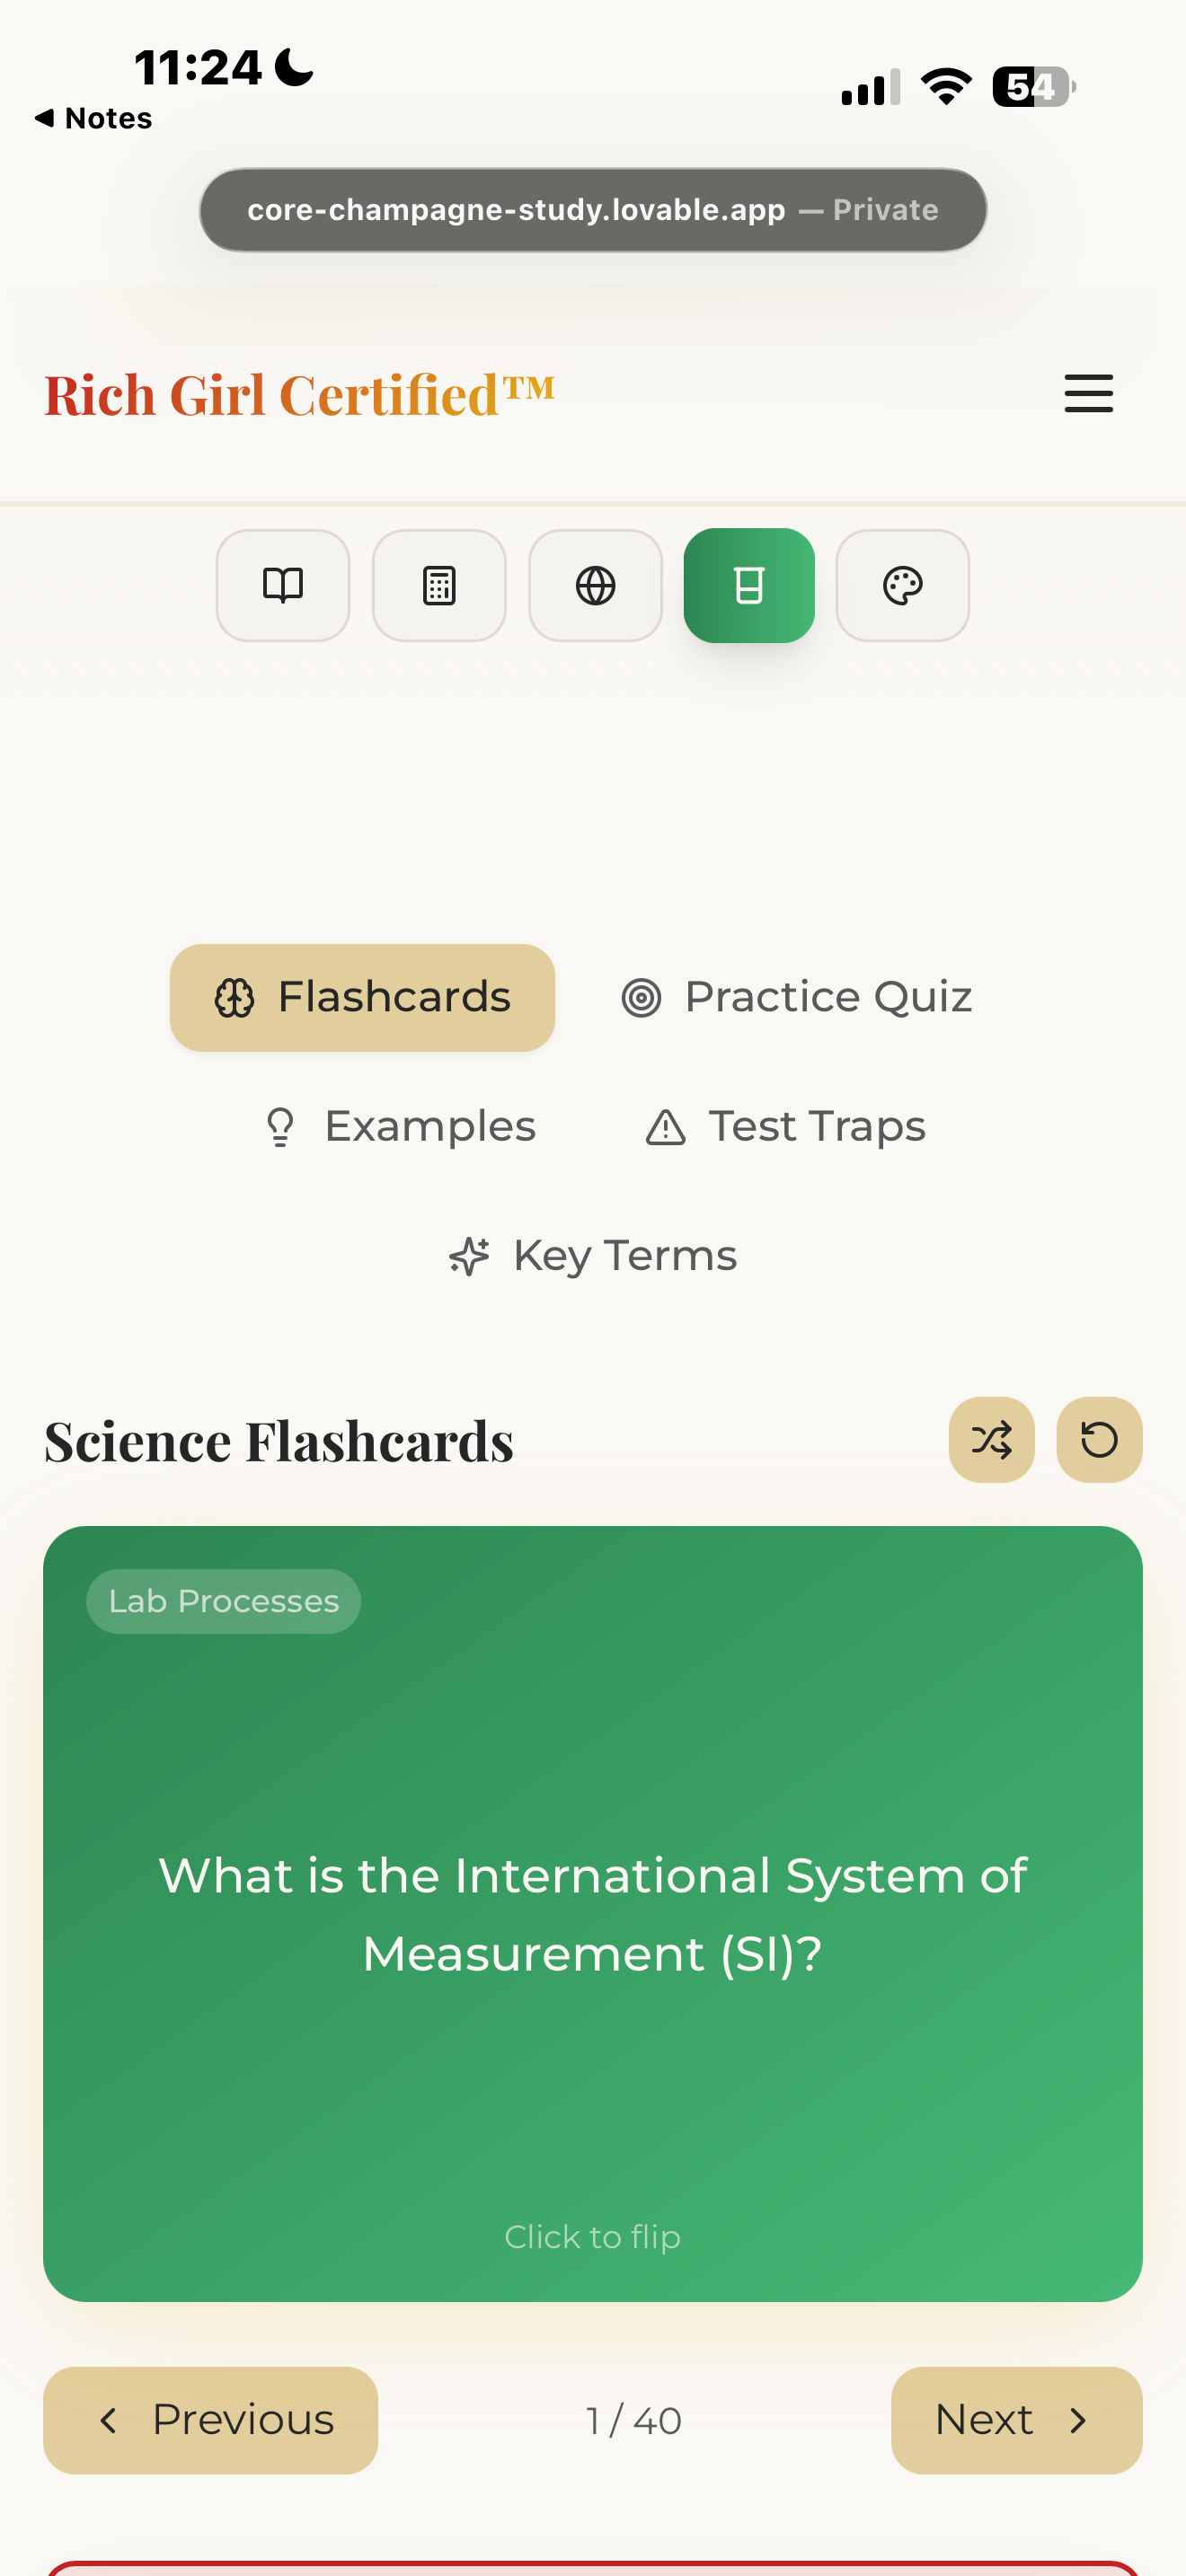Click the Rich Girl Certified logo
Viewport: 1186px width, 2576px height.
tap(299, 394)
